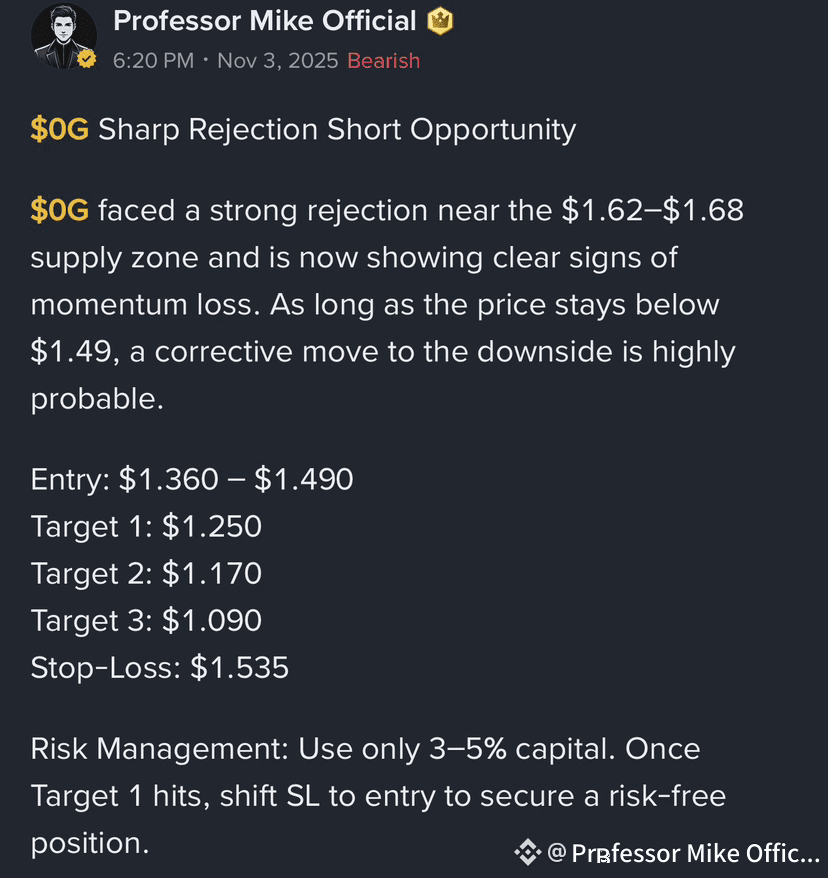828x878 pixels.
Task: Click the "Nov 3, 2025" post date
Action: pyautogui.click(x=278, y=60)
